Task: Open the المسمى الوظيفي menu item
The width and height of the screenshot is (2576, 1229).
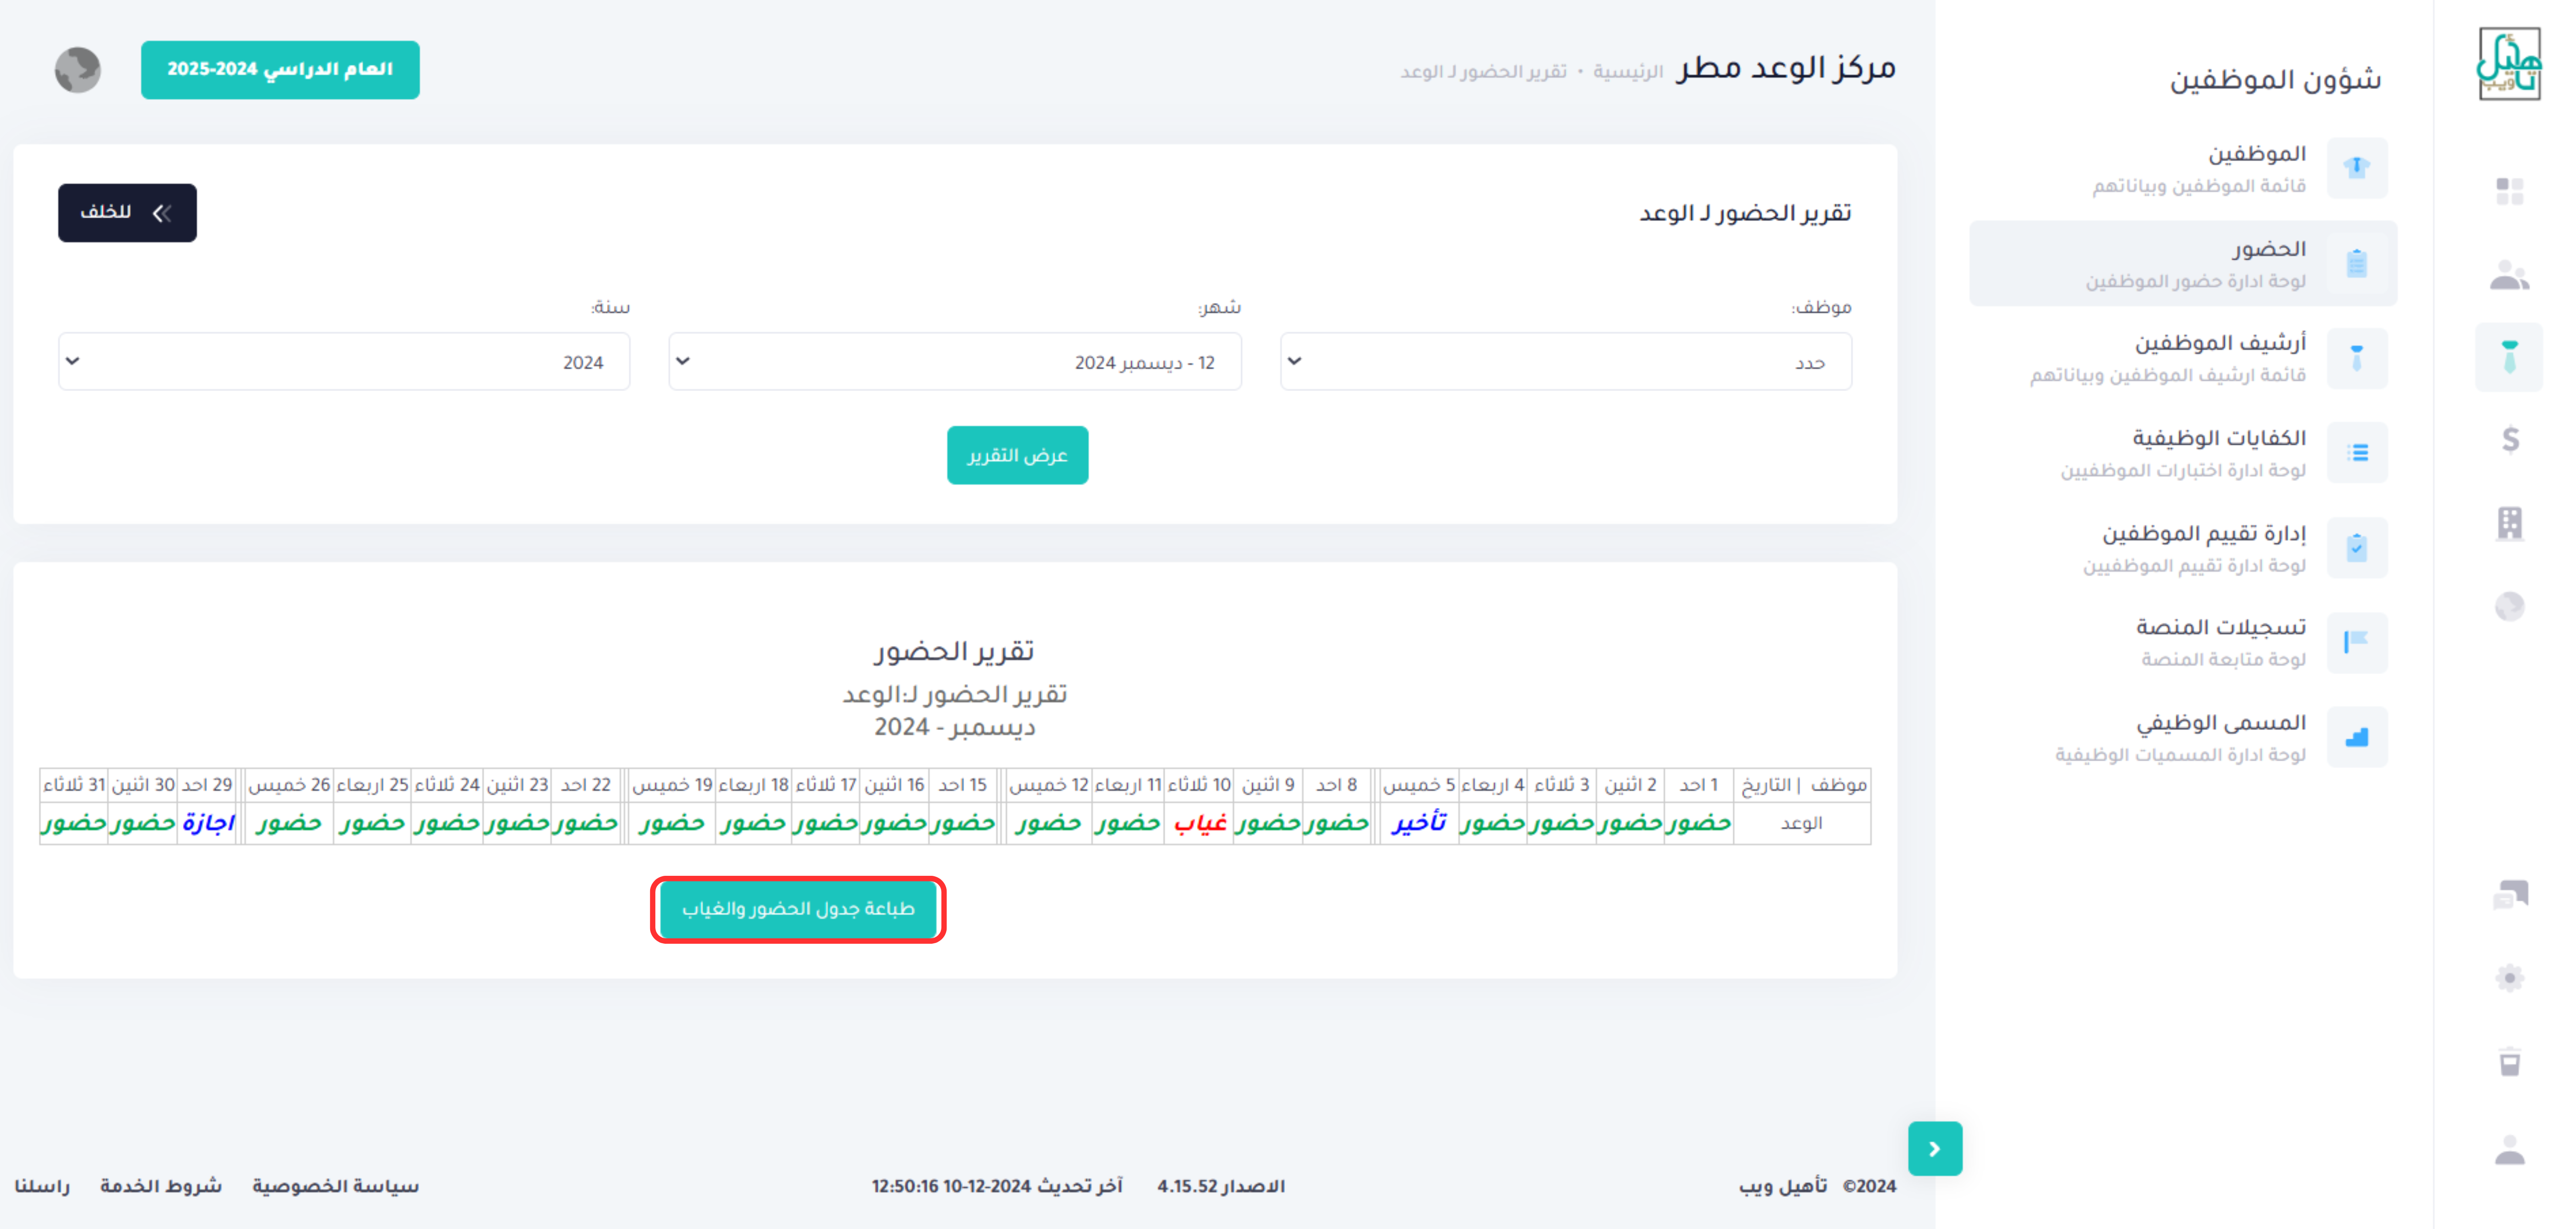Action: [x=2183, y=737]
